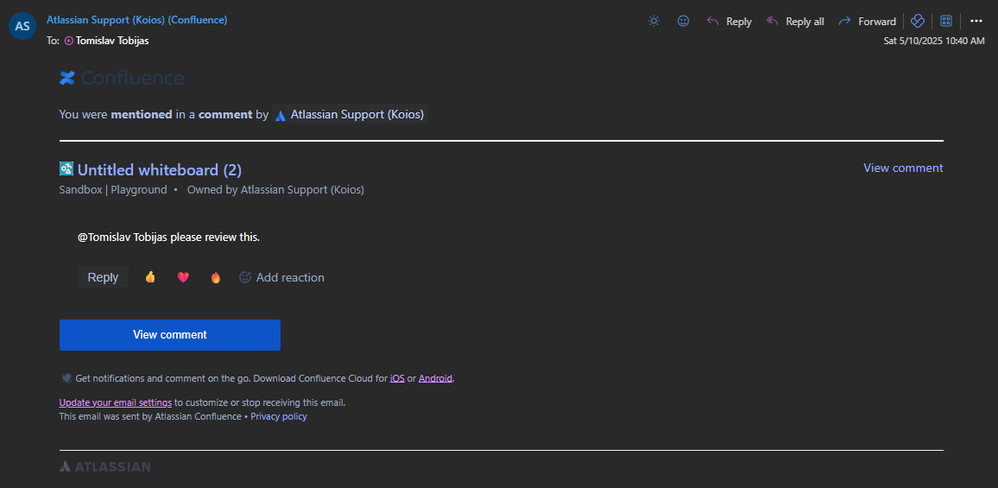Click the sender name Atlassian Support (Koios) (Confluence)
Viewport: 998px width, 488px height.
click(137, 20)
